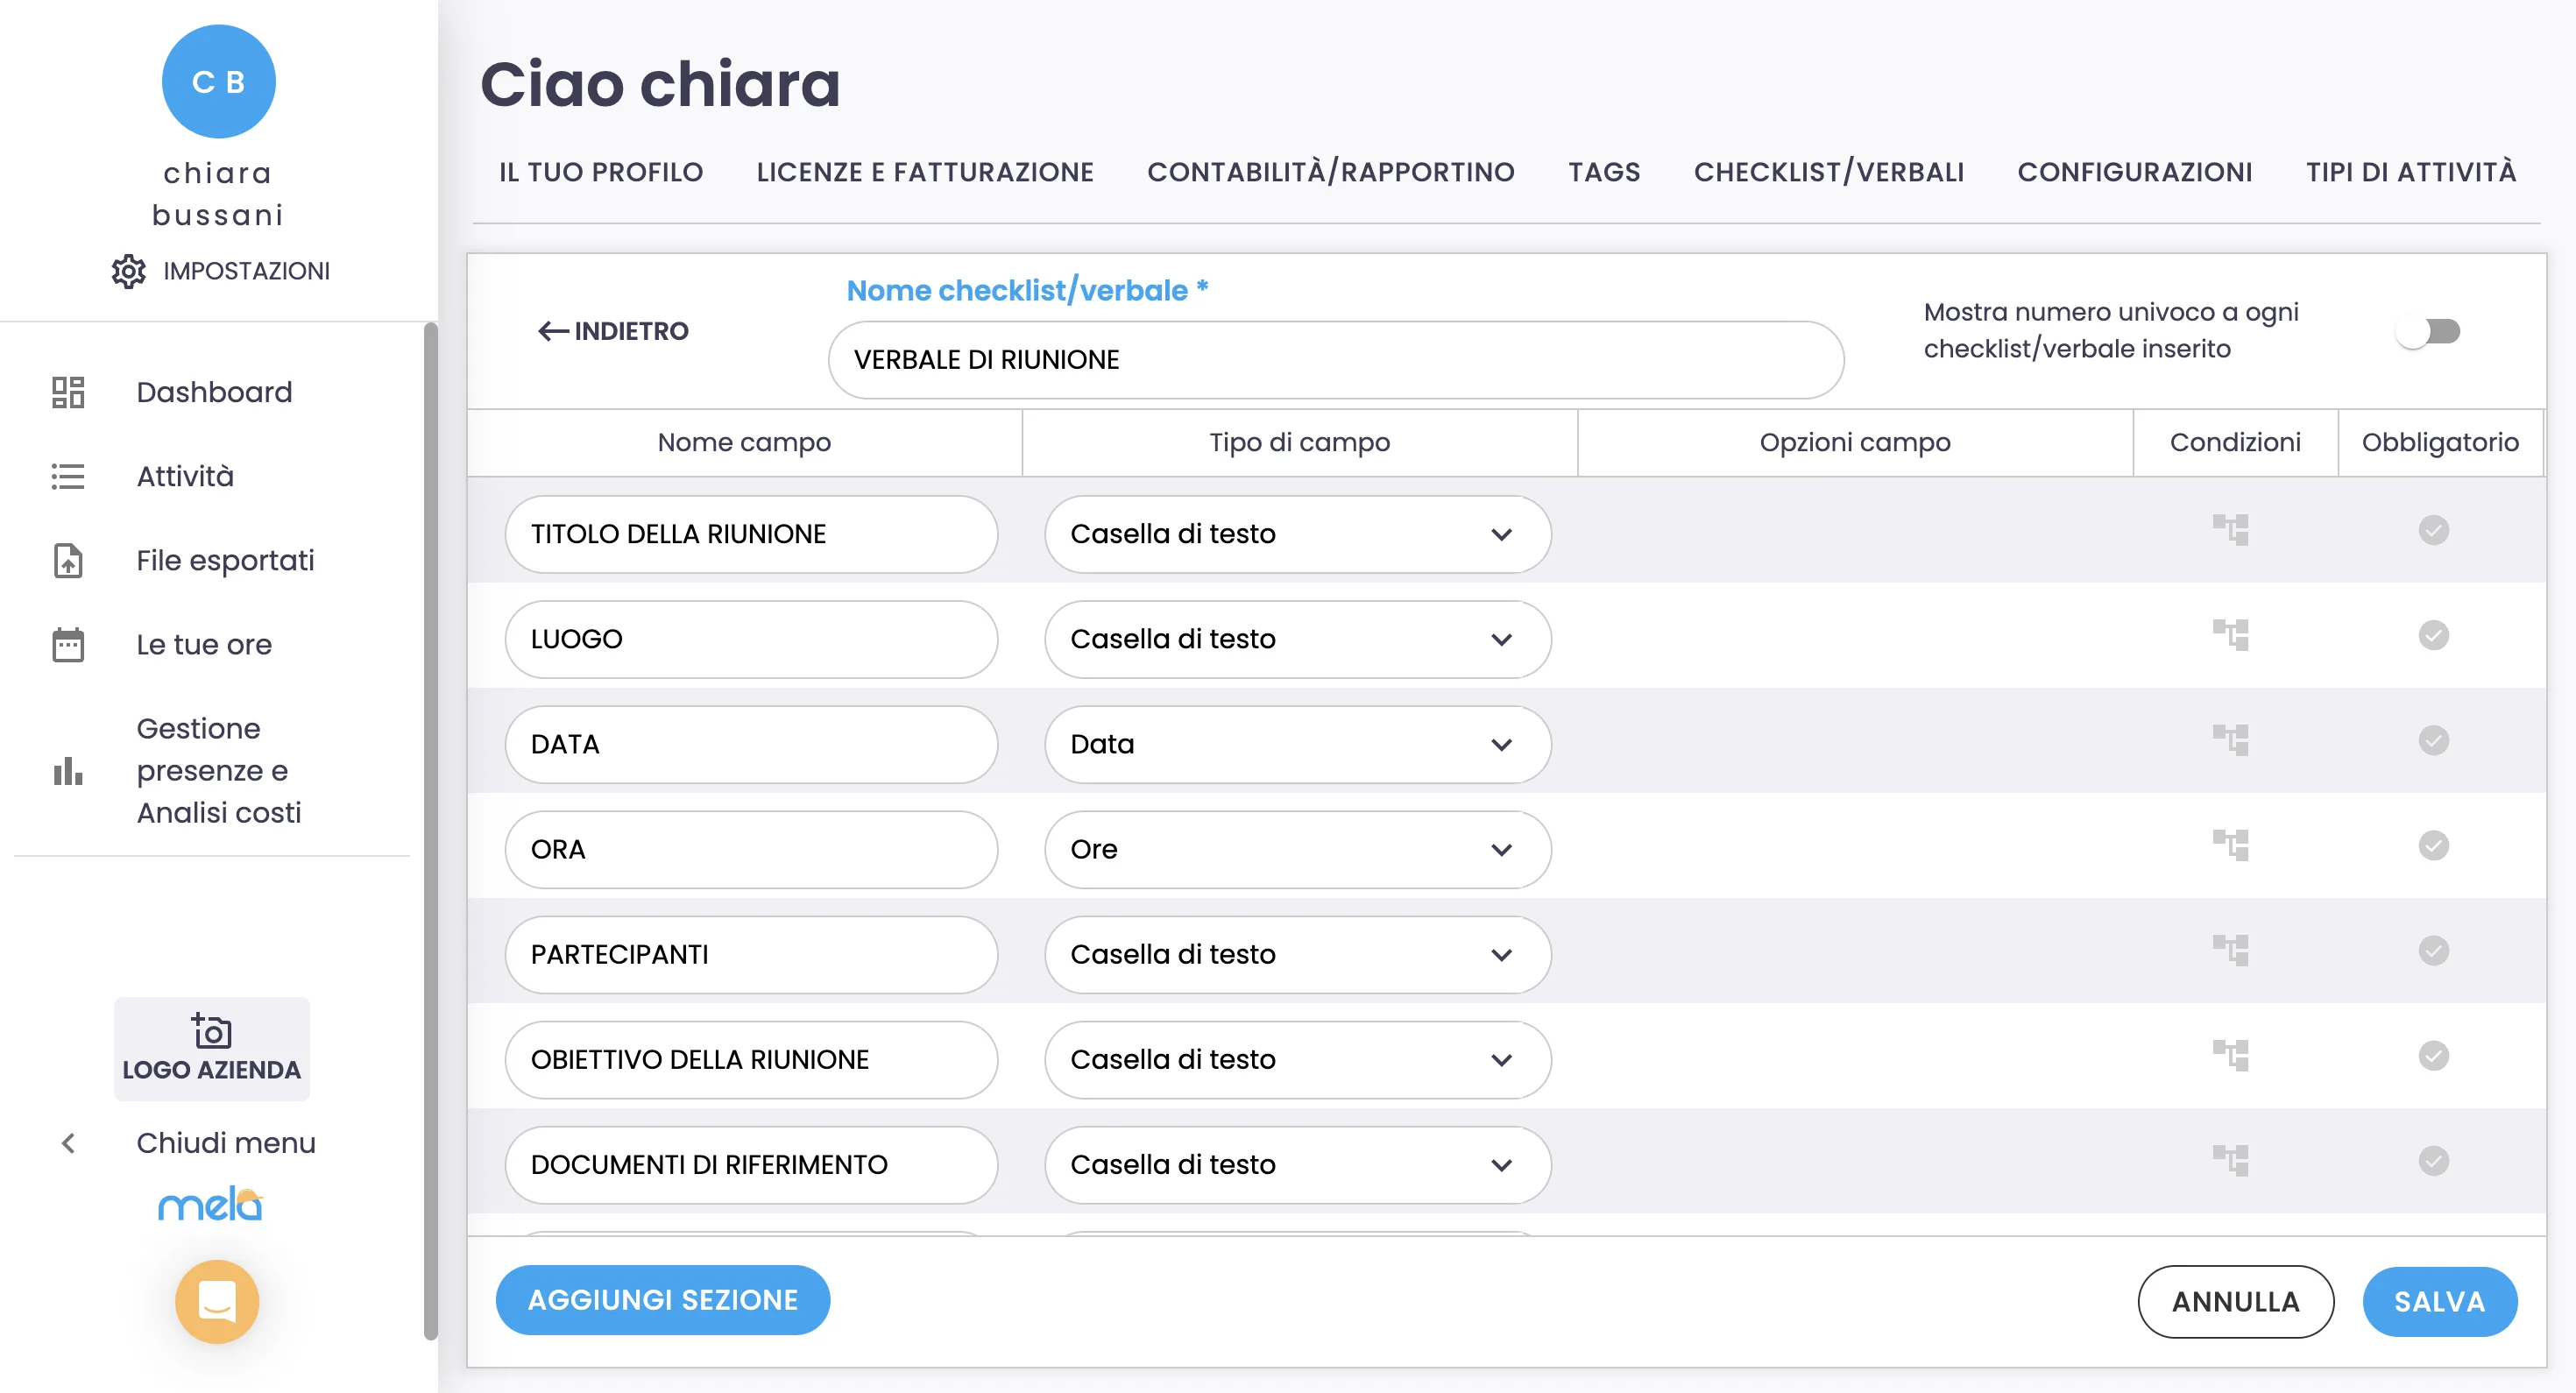Open Attività list icon in sidebar
2576x1393 pixels.
coord(68,476)
